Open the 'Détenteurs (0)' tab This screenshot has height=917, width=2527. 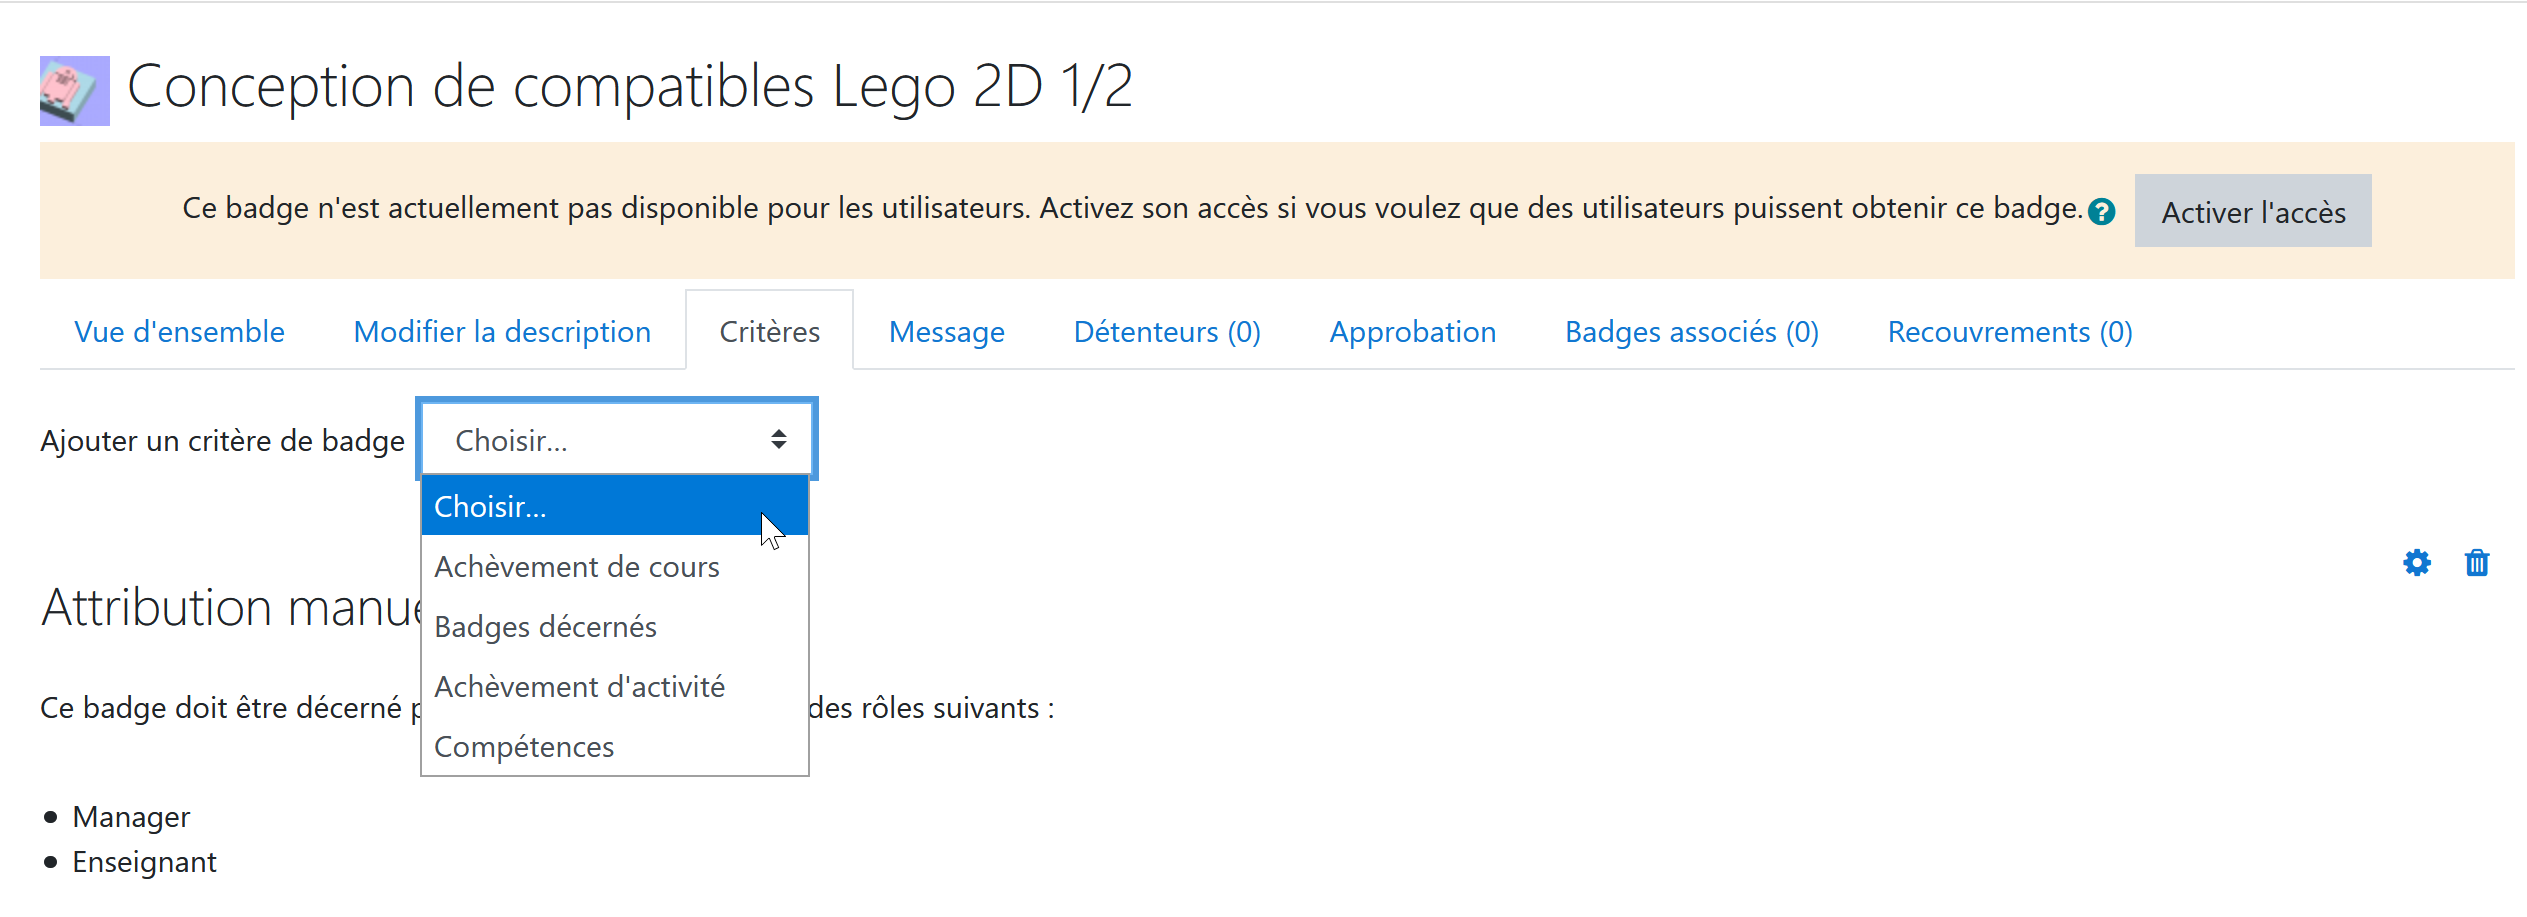[1167, 332]
